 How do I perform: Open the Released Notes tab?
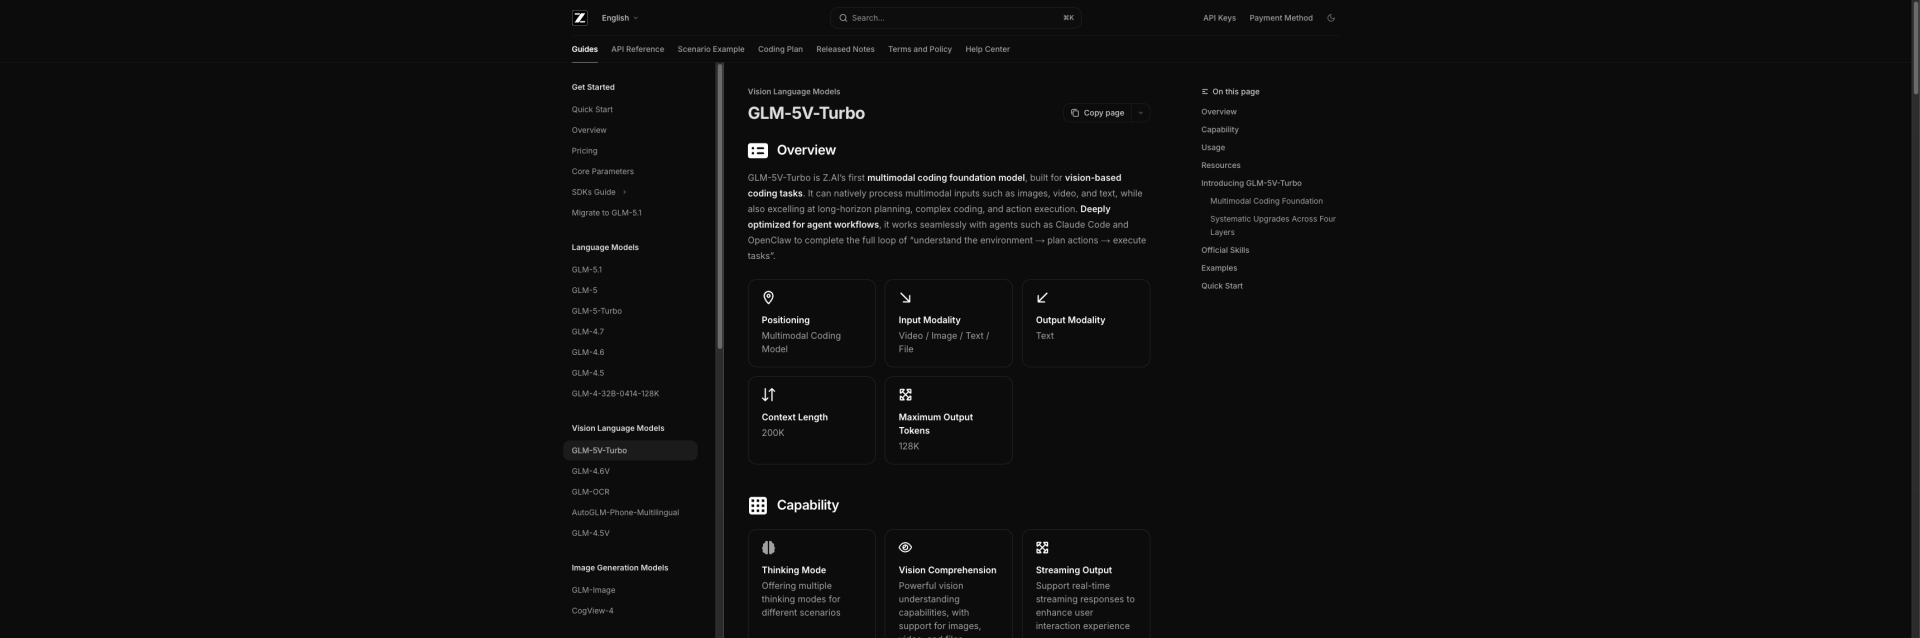pyautogui.click(x=845, y=49)
